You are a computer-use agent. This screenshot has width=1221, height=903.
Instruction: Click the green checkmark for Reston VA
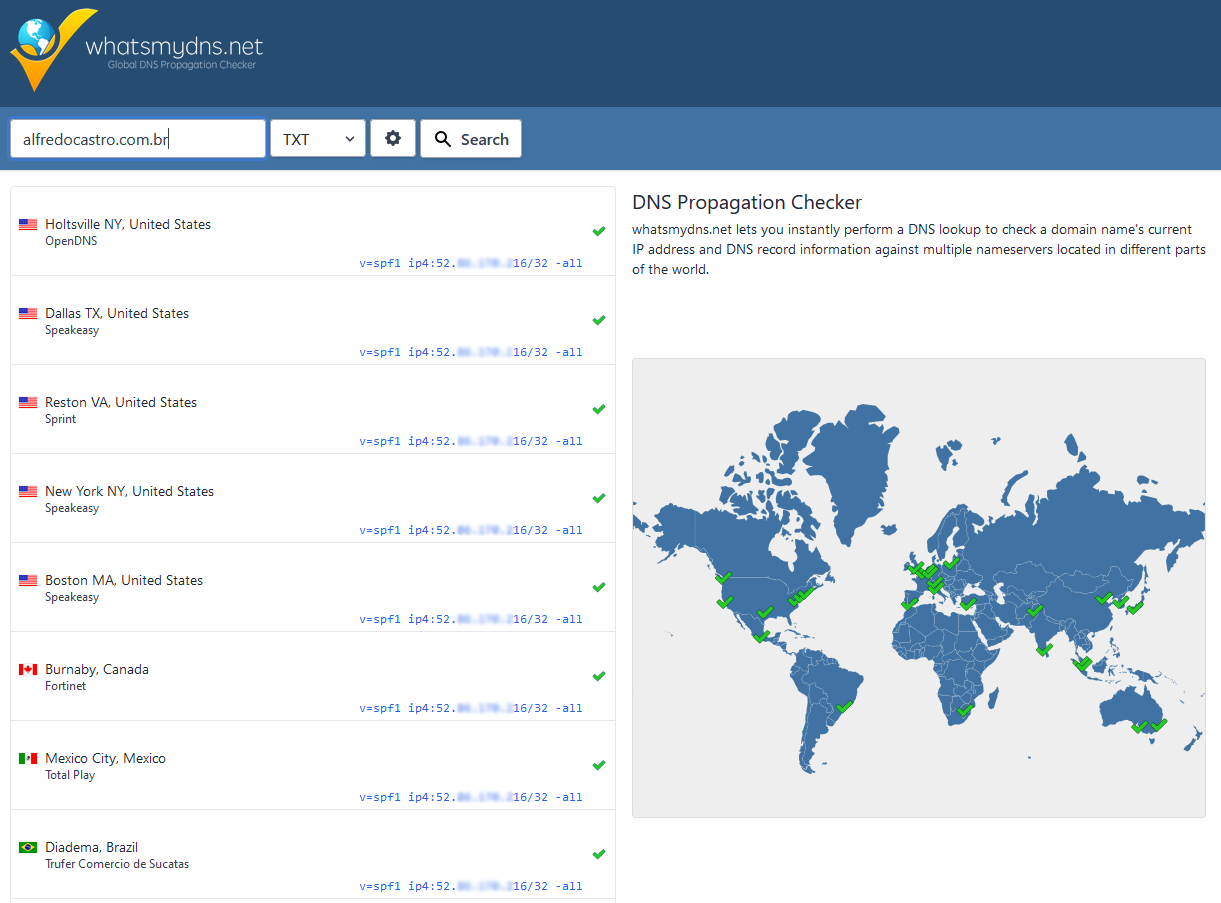(599, 409)
